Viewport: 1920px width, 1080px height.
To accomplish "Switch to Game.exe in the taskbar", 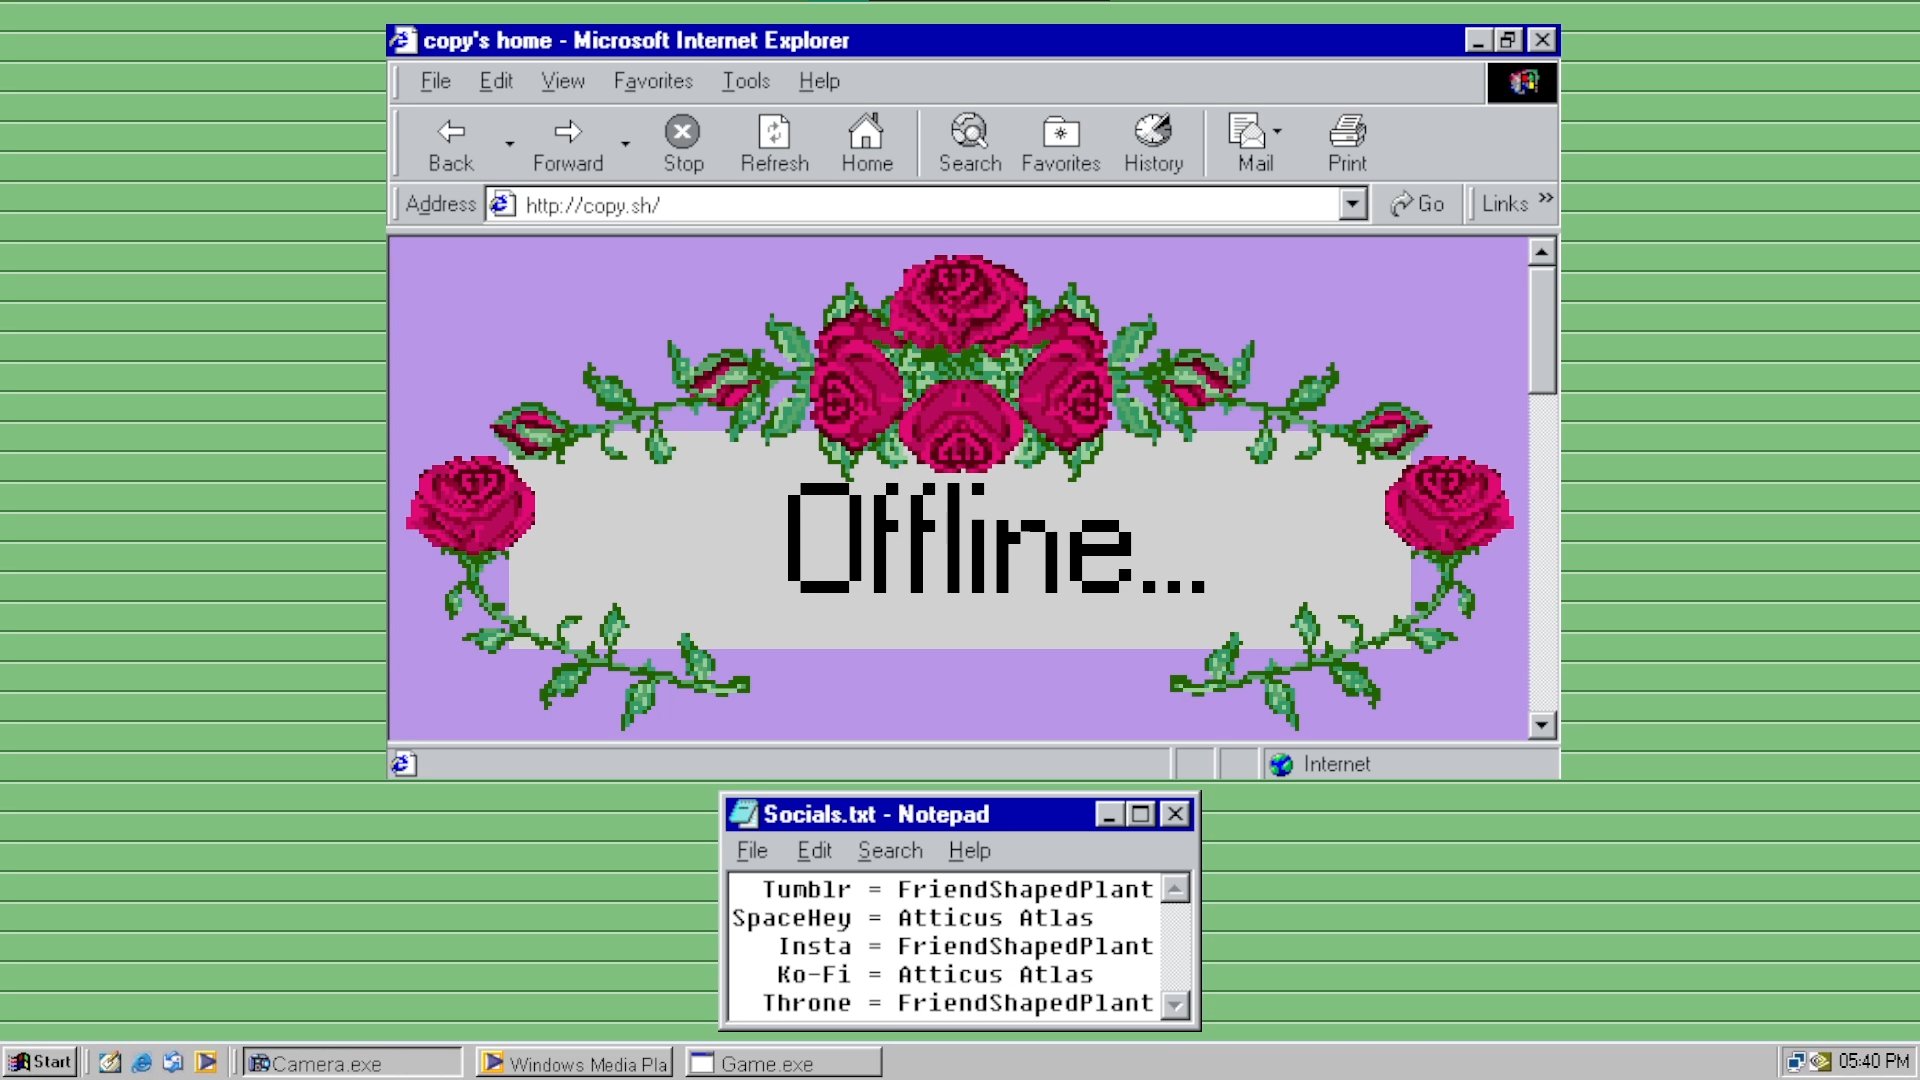I will pos(784,1062).
